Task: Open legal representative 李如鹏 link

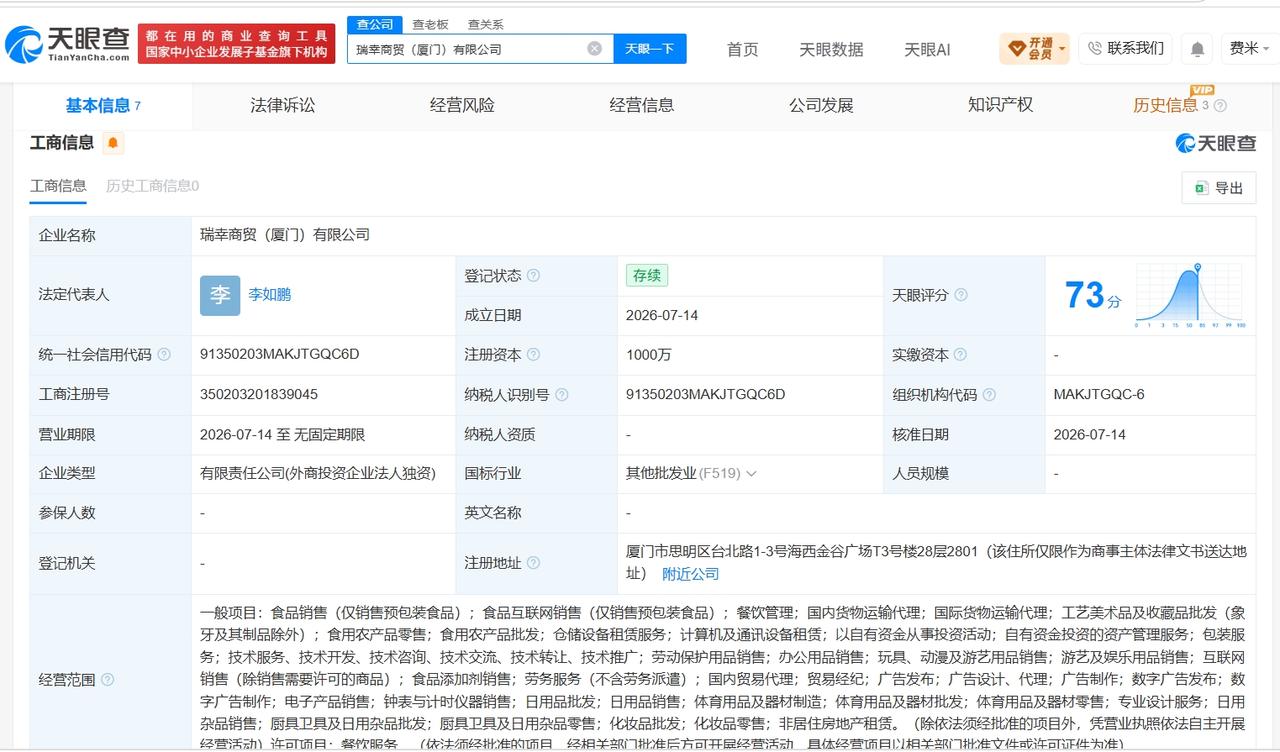Action: (270, 295)
